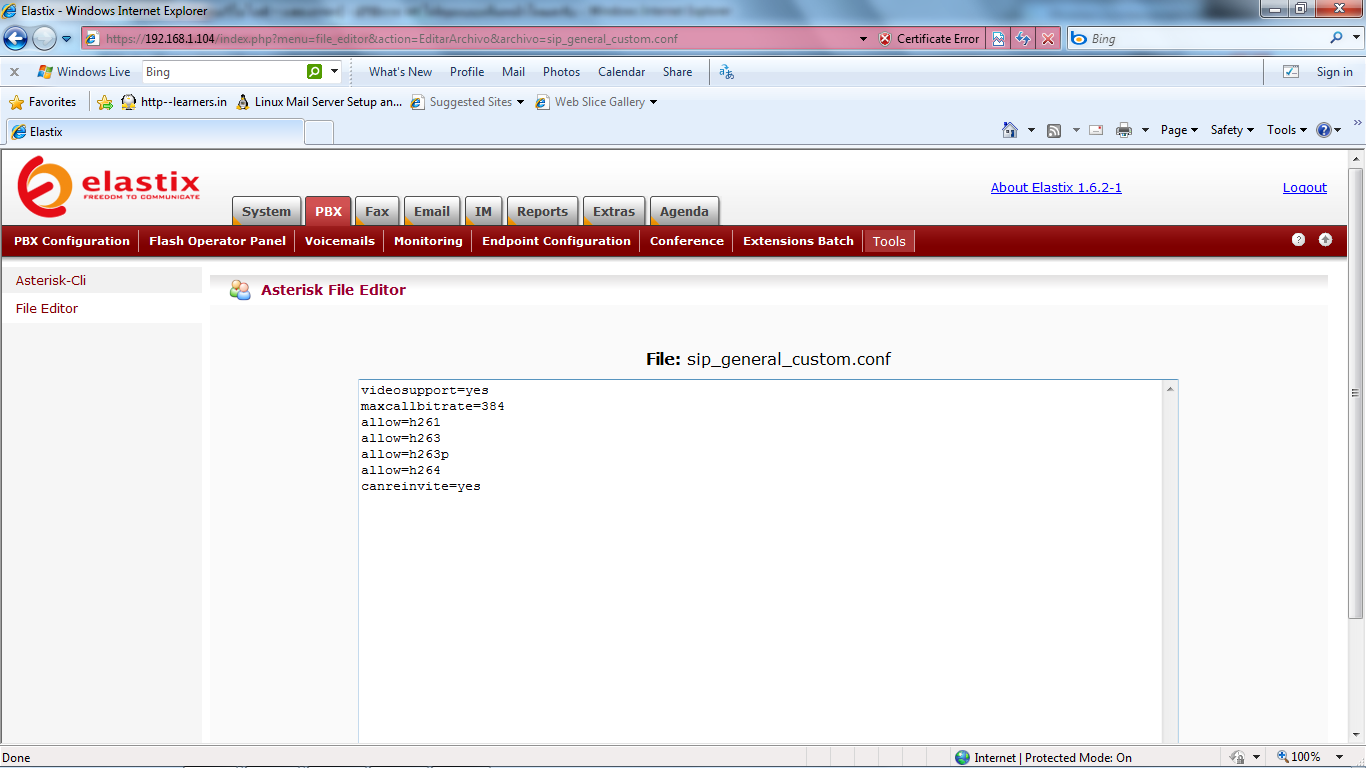This screenshot has width=1366, height=768.
Task: Open the Safety dropdown menu
Action: 1232,130
